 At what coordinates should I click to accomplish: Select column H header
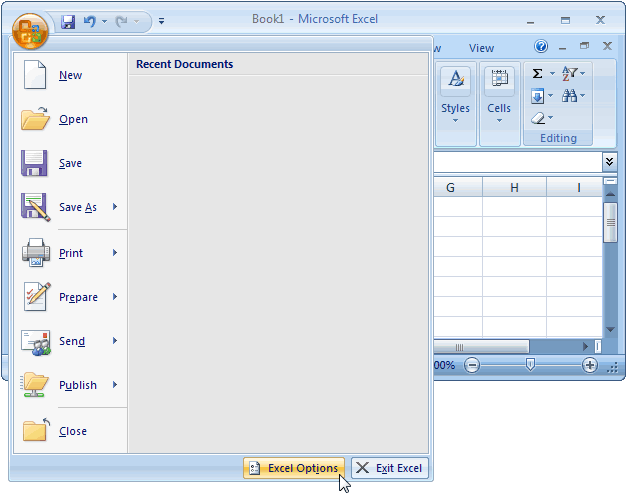click(515, 188)
